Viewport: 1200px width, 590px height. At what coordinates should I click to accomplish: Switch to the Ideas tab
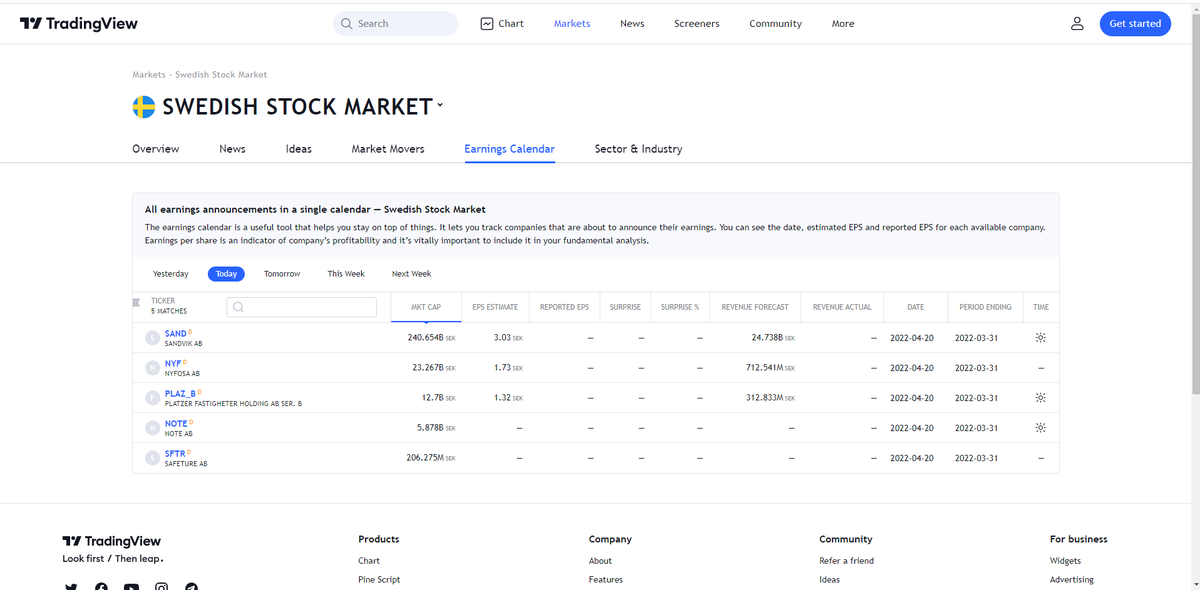(299, 149)
